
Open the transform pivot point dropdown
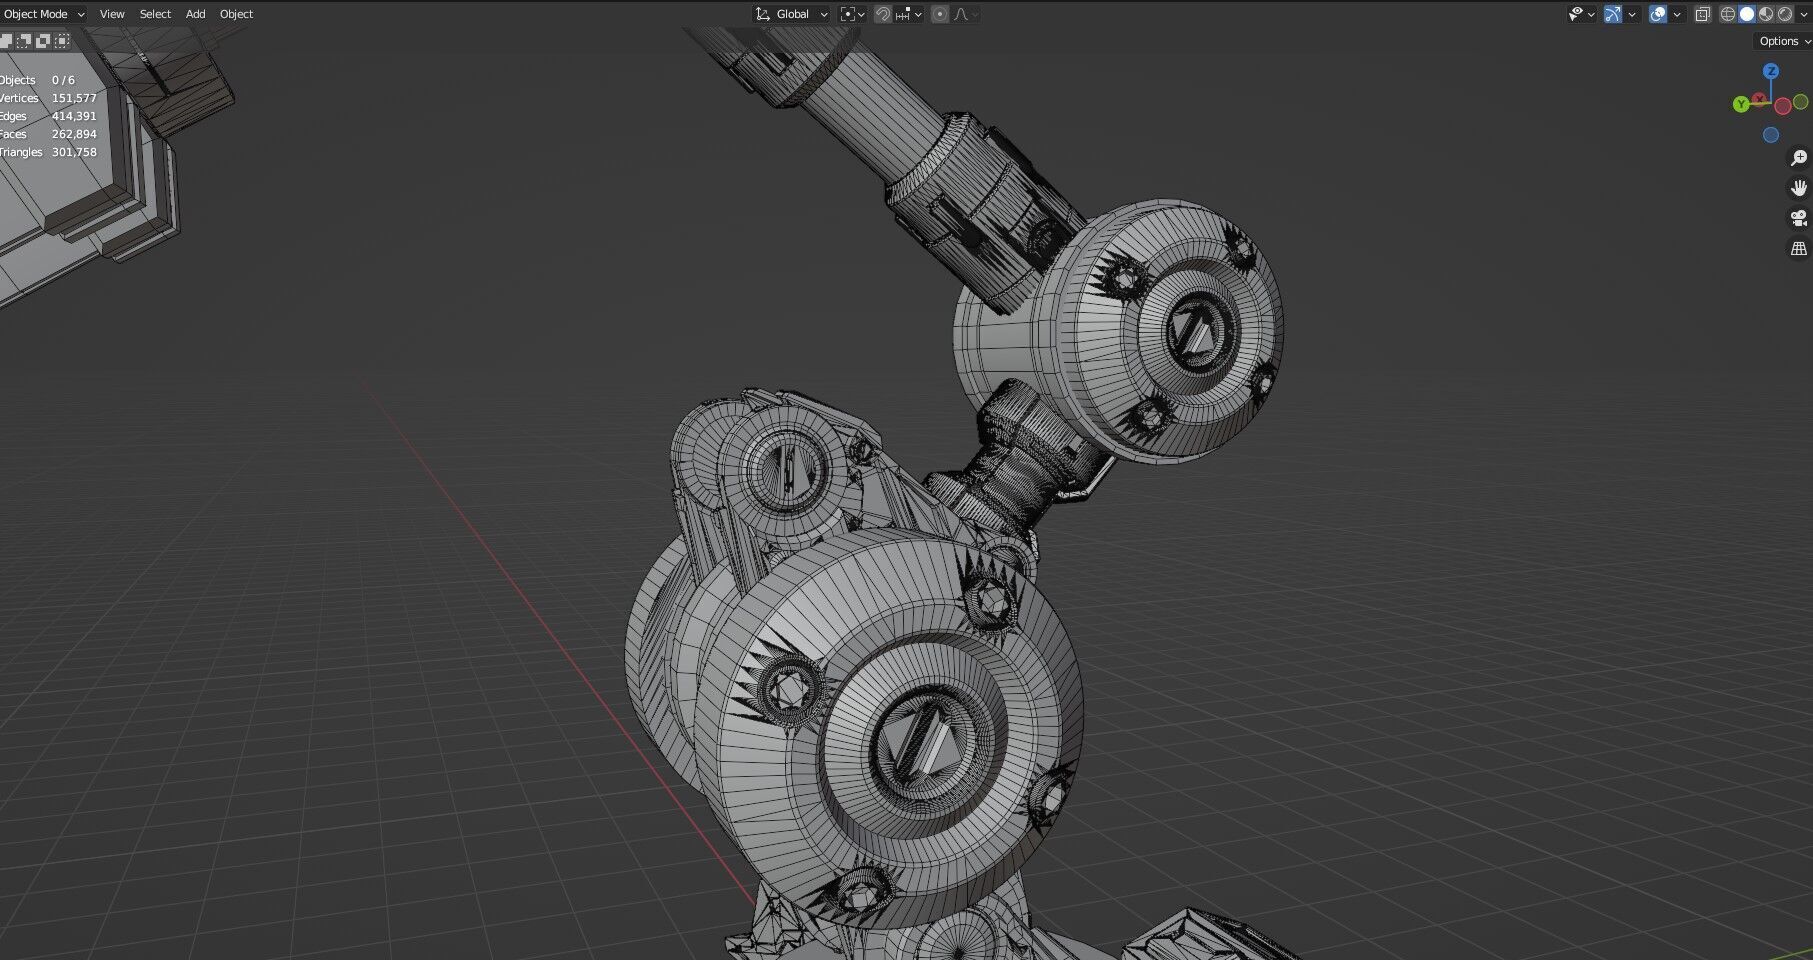coord(852,14)
